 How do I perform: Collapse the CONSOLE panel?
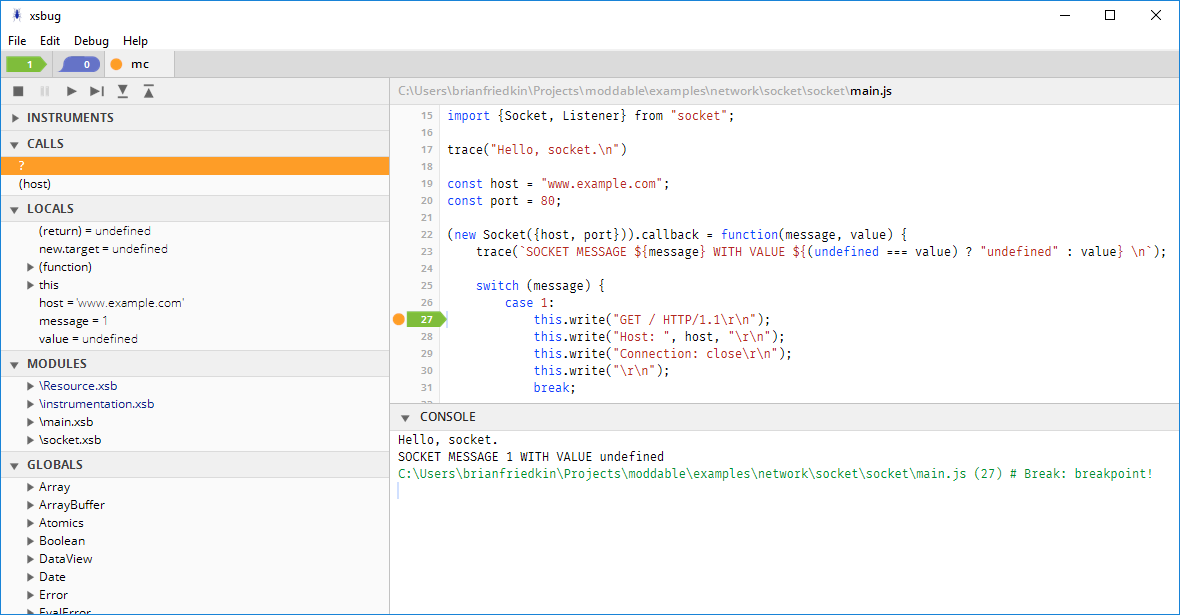(406, 418)
